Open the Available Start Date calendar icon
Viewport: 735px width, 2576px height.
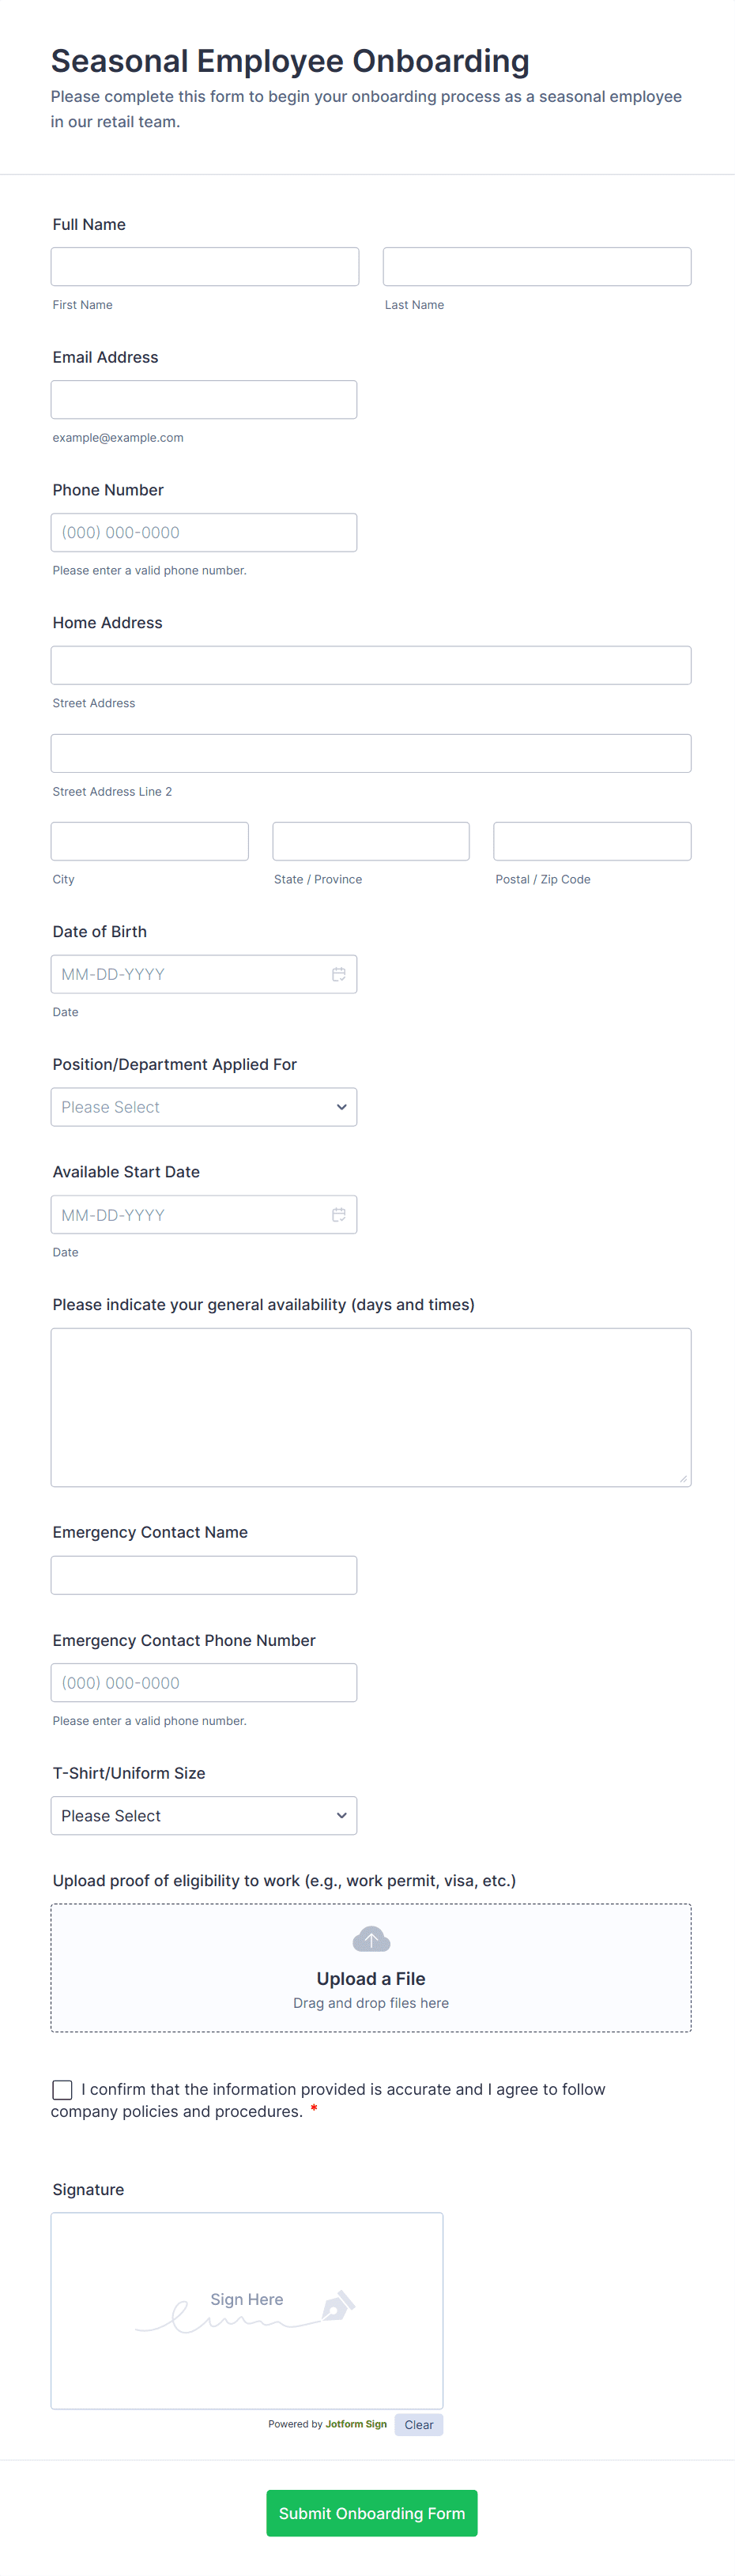(339, 1214)
